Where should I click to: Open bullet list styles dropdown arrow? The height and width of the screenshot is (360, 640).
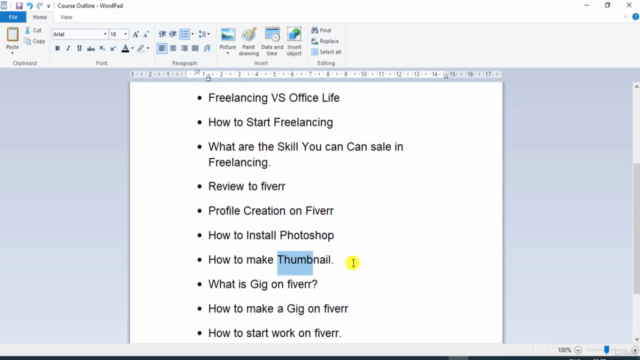click(x=193, y=34)
